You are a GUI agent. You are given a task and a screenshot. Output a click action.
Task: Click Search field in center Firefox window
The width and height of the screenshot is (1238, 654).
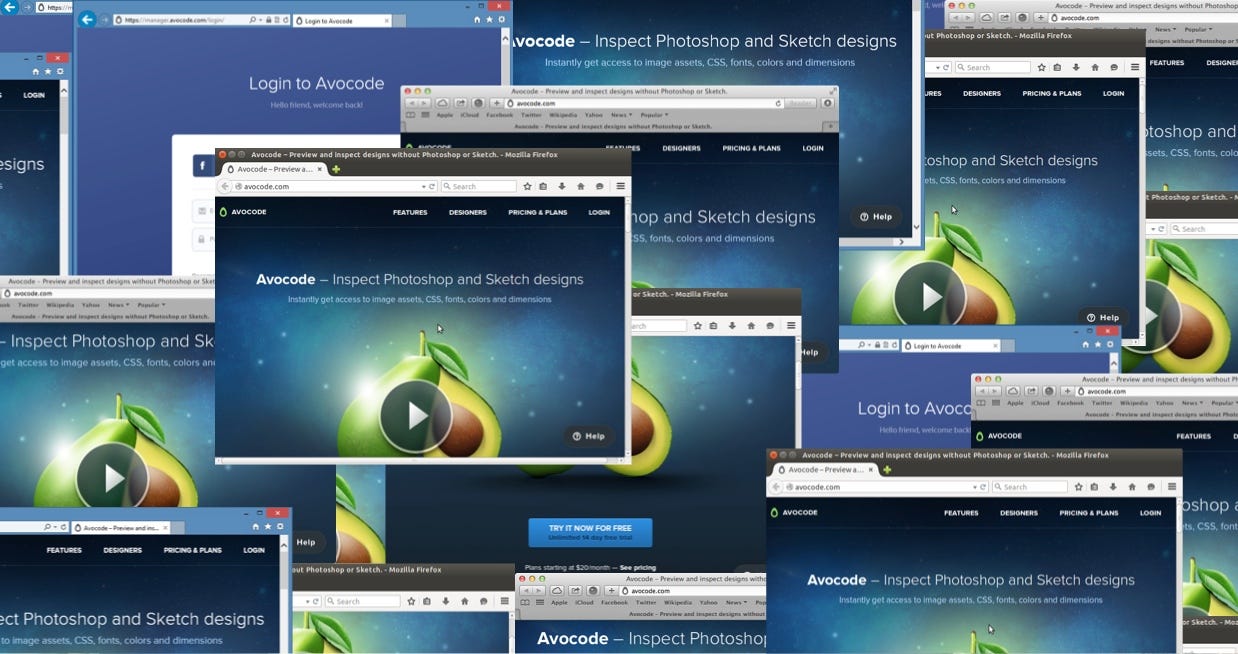tap(478, 186)
